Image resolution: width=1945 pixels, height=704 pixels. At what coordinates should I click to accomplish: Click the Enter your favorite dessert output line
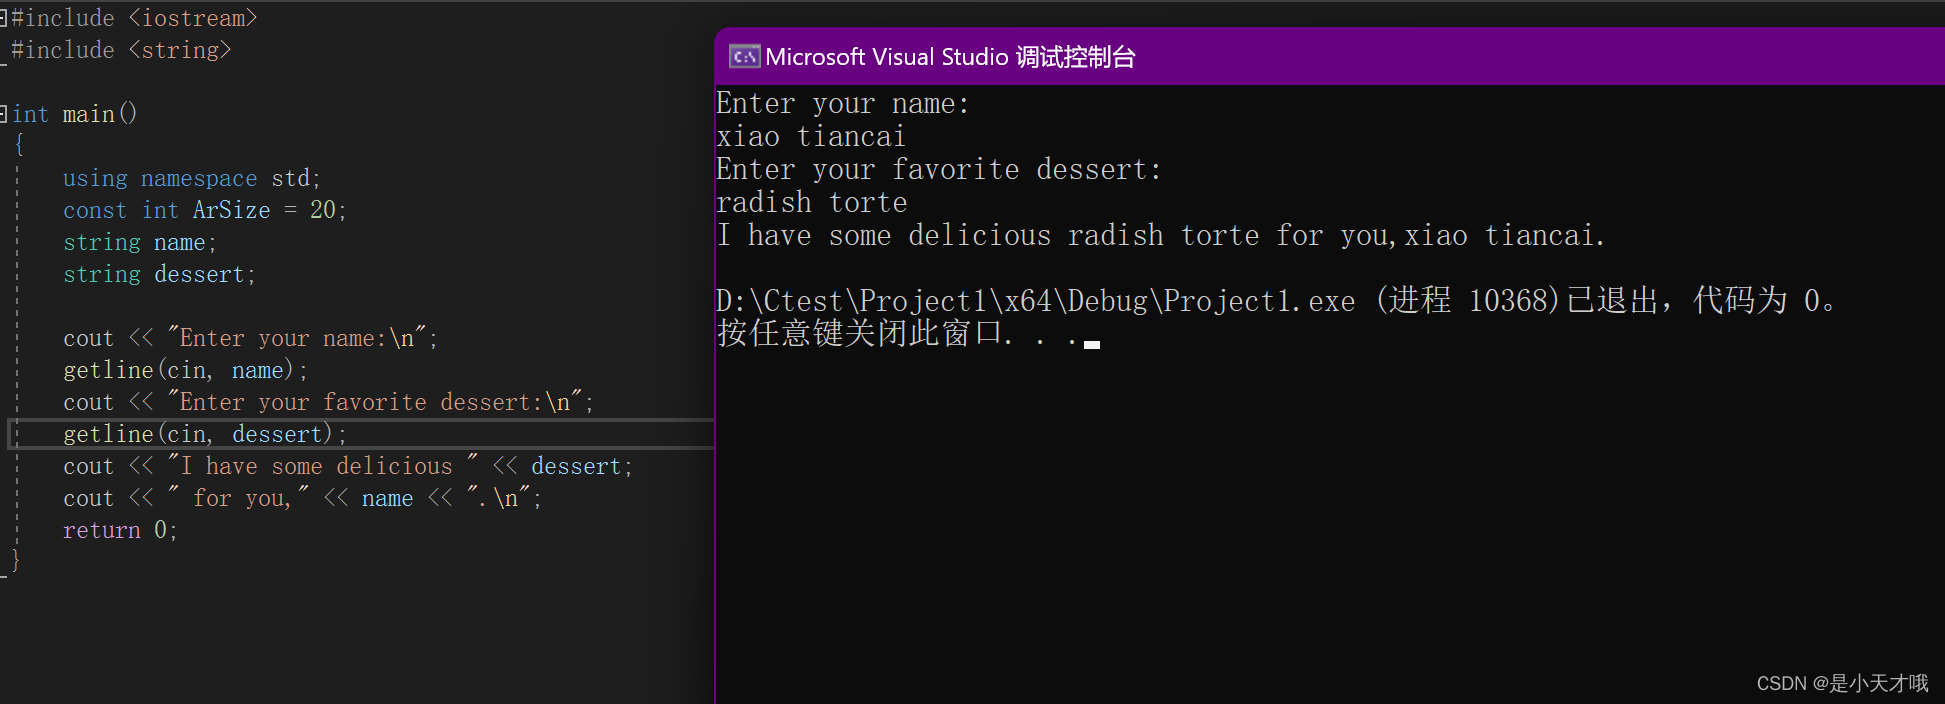(x=937, y=169)
